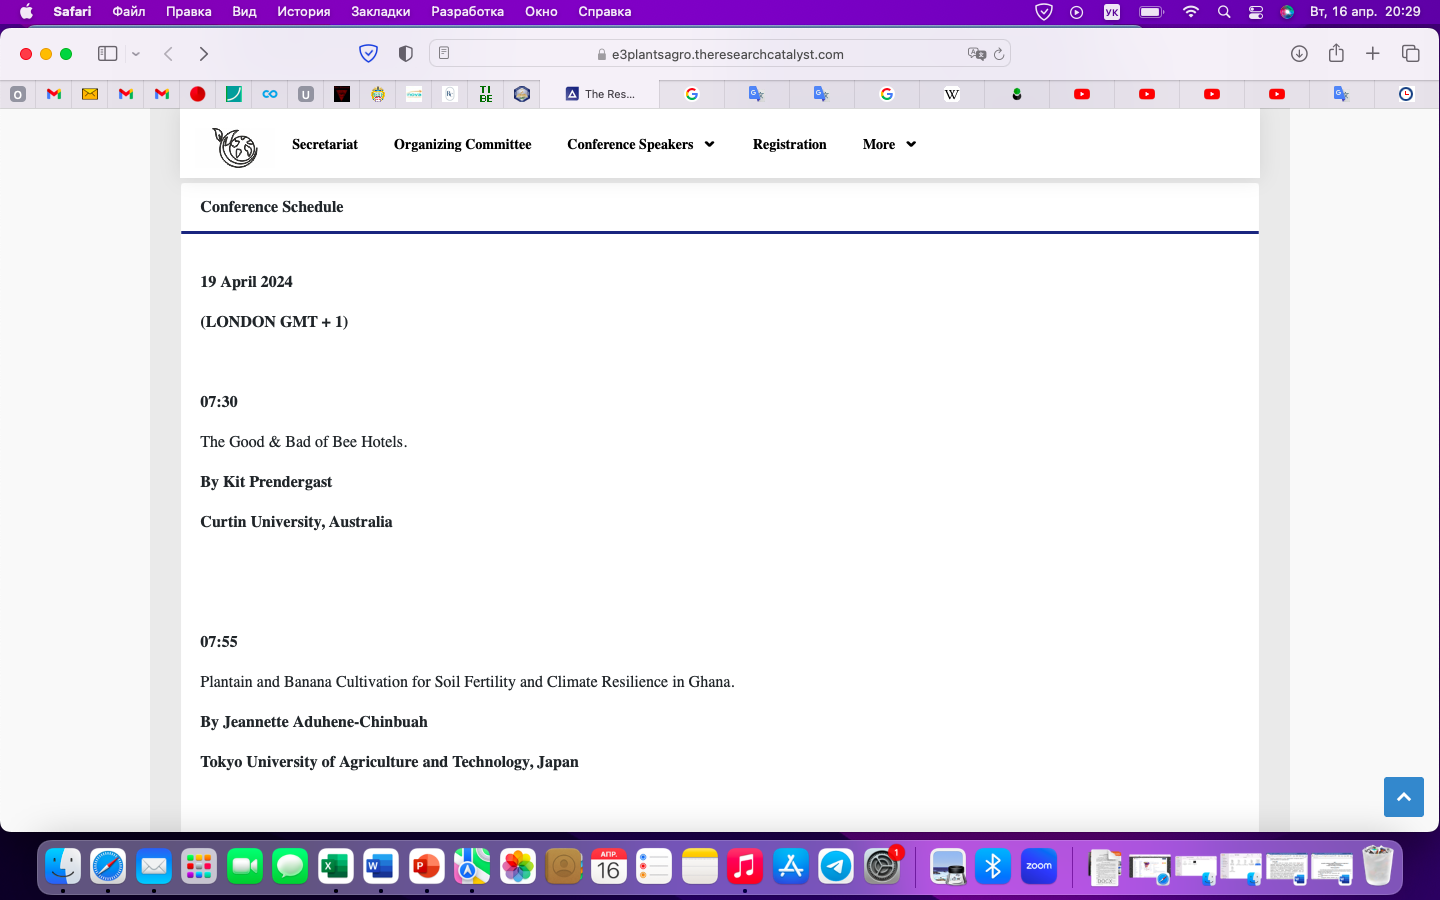This screenshot has width=1440, height=900.
Task: Switch to the TIBE tab
Action: pos(486,94)
